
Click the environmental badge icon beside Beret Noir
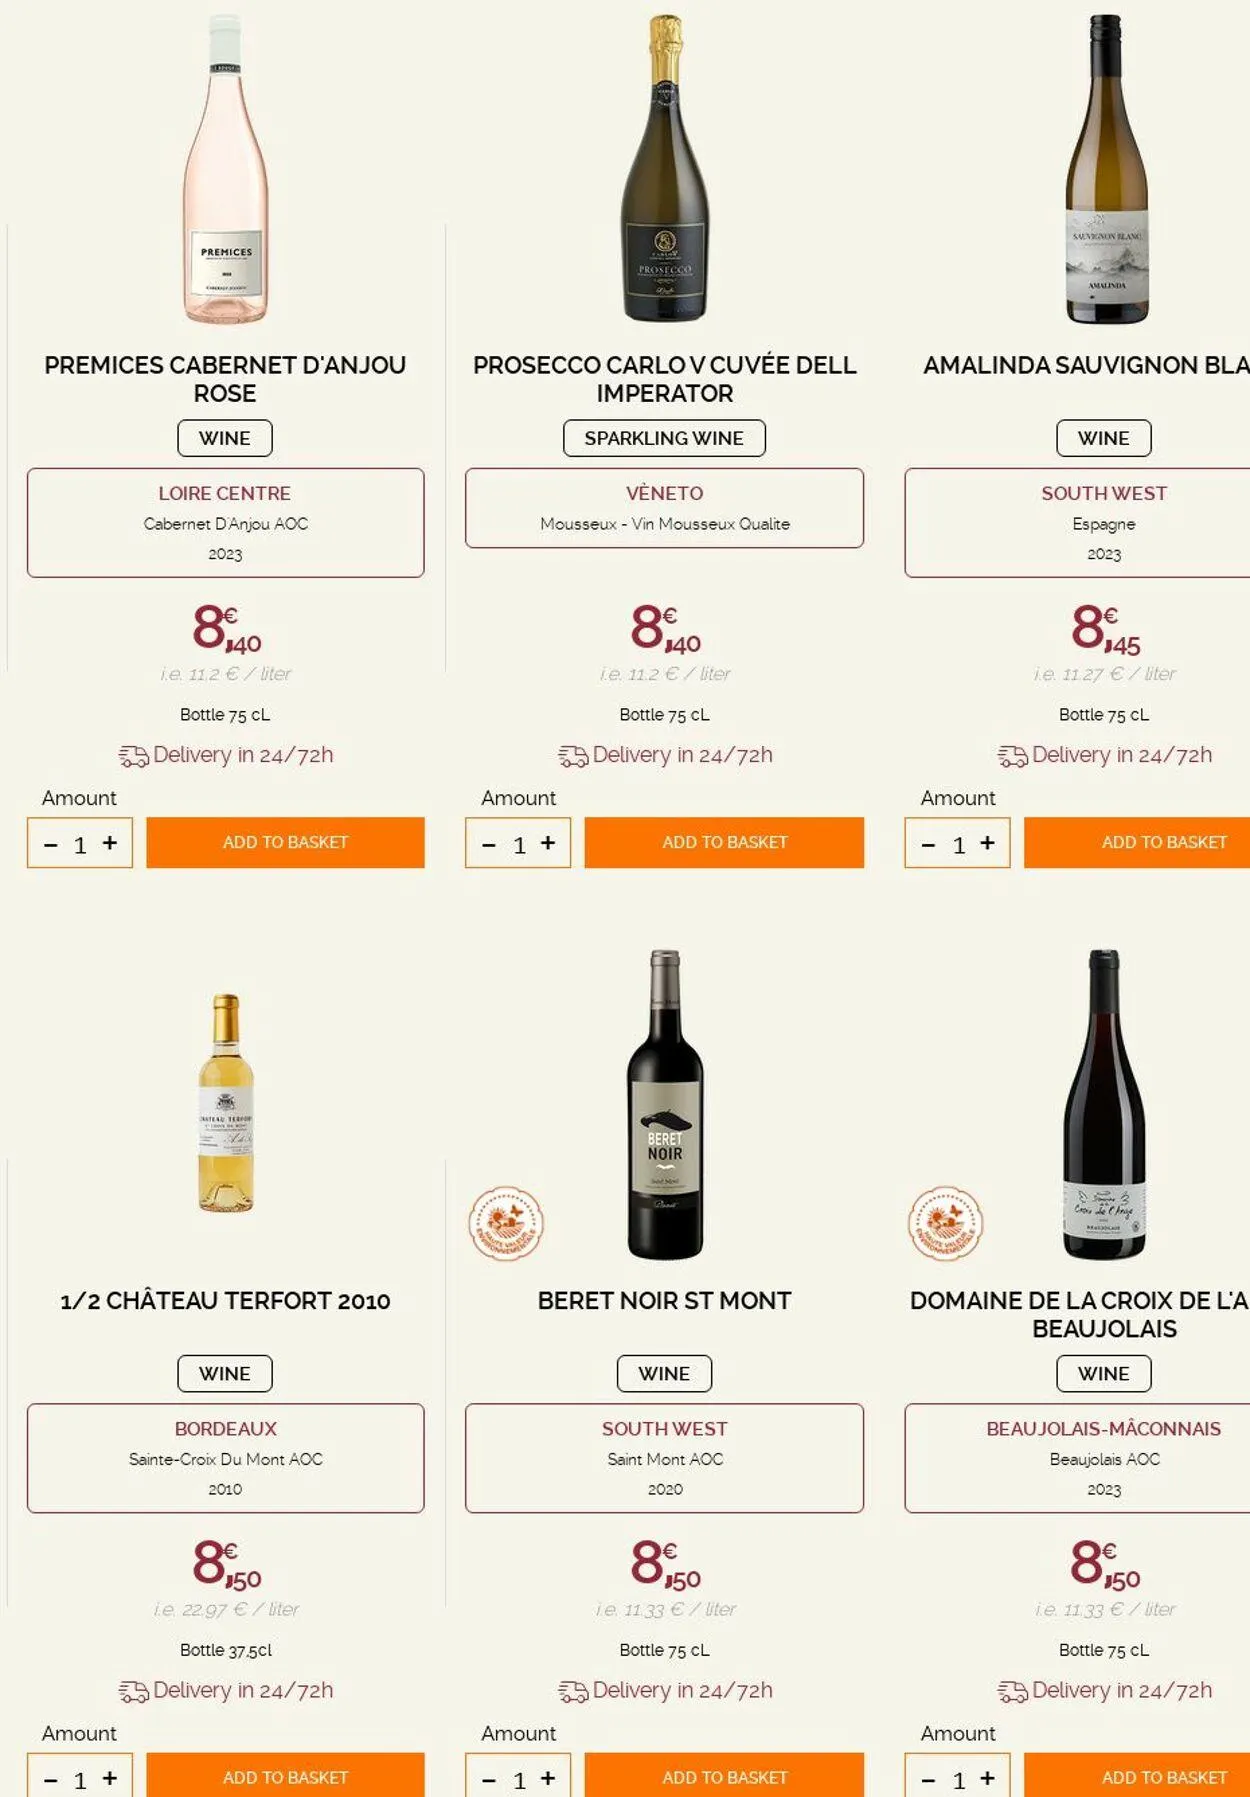coord(506,1223)
